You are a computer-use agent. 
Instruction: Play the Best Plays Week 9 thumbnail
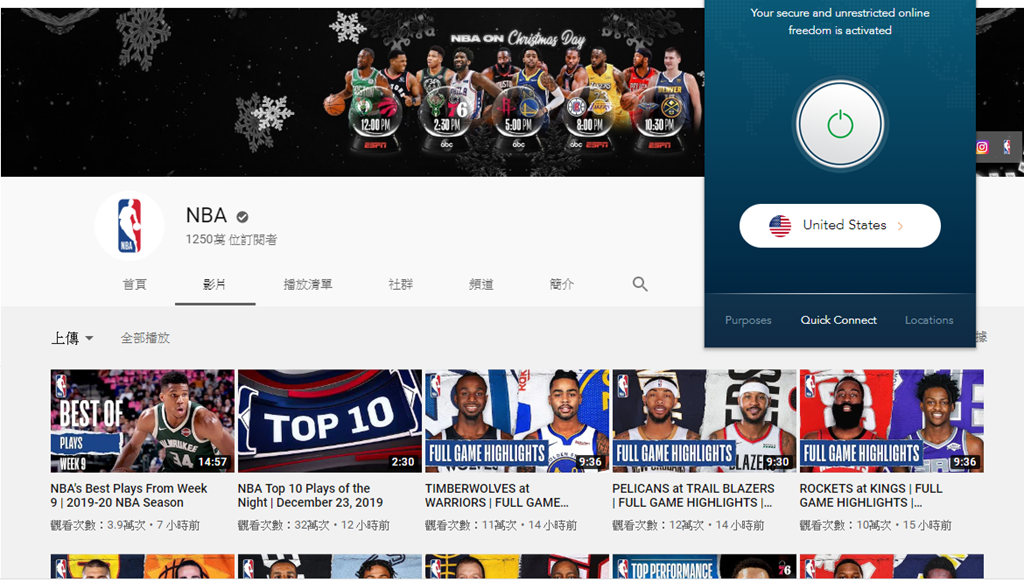(142, 421)
